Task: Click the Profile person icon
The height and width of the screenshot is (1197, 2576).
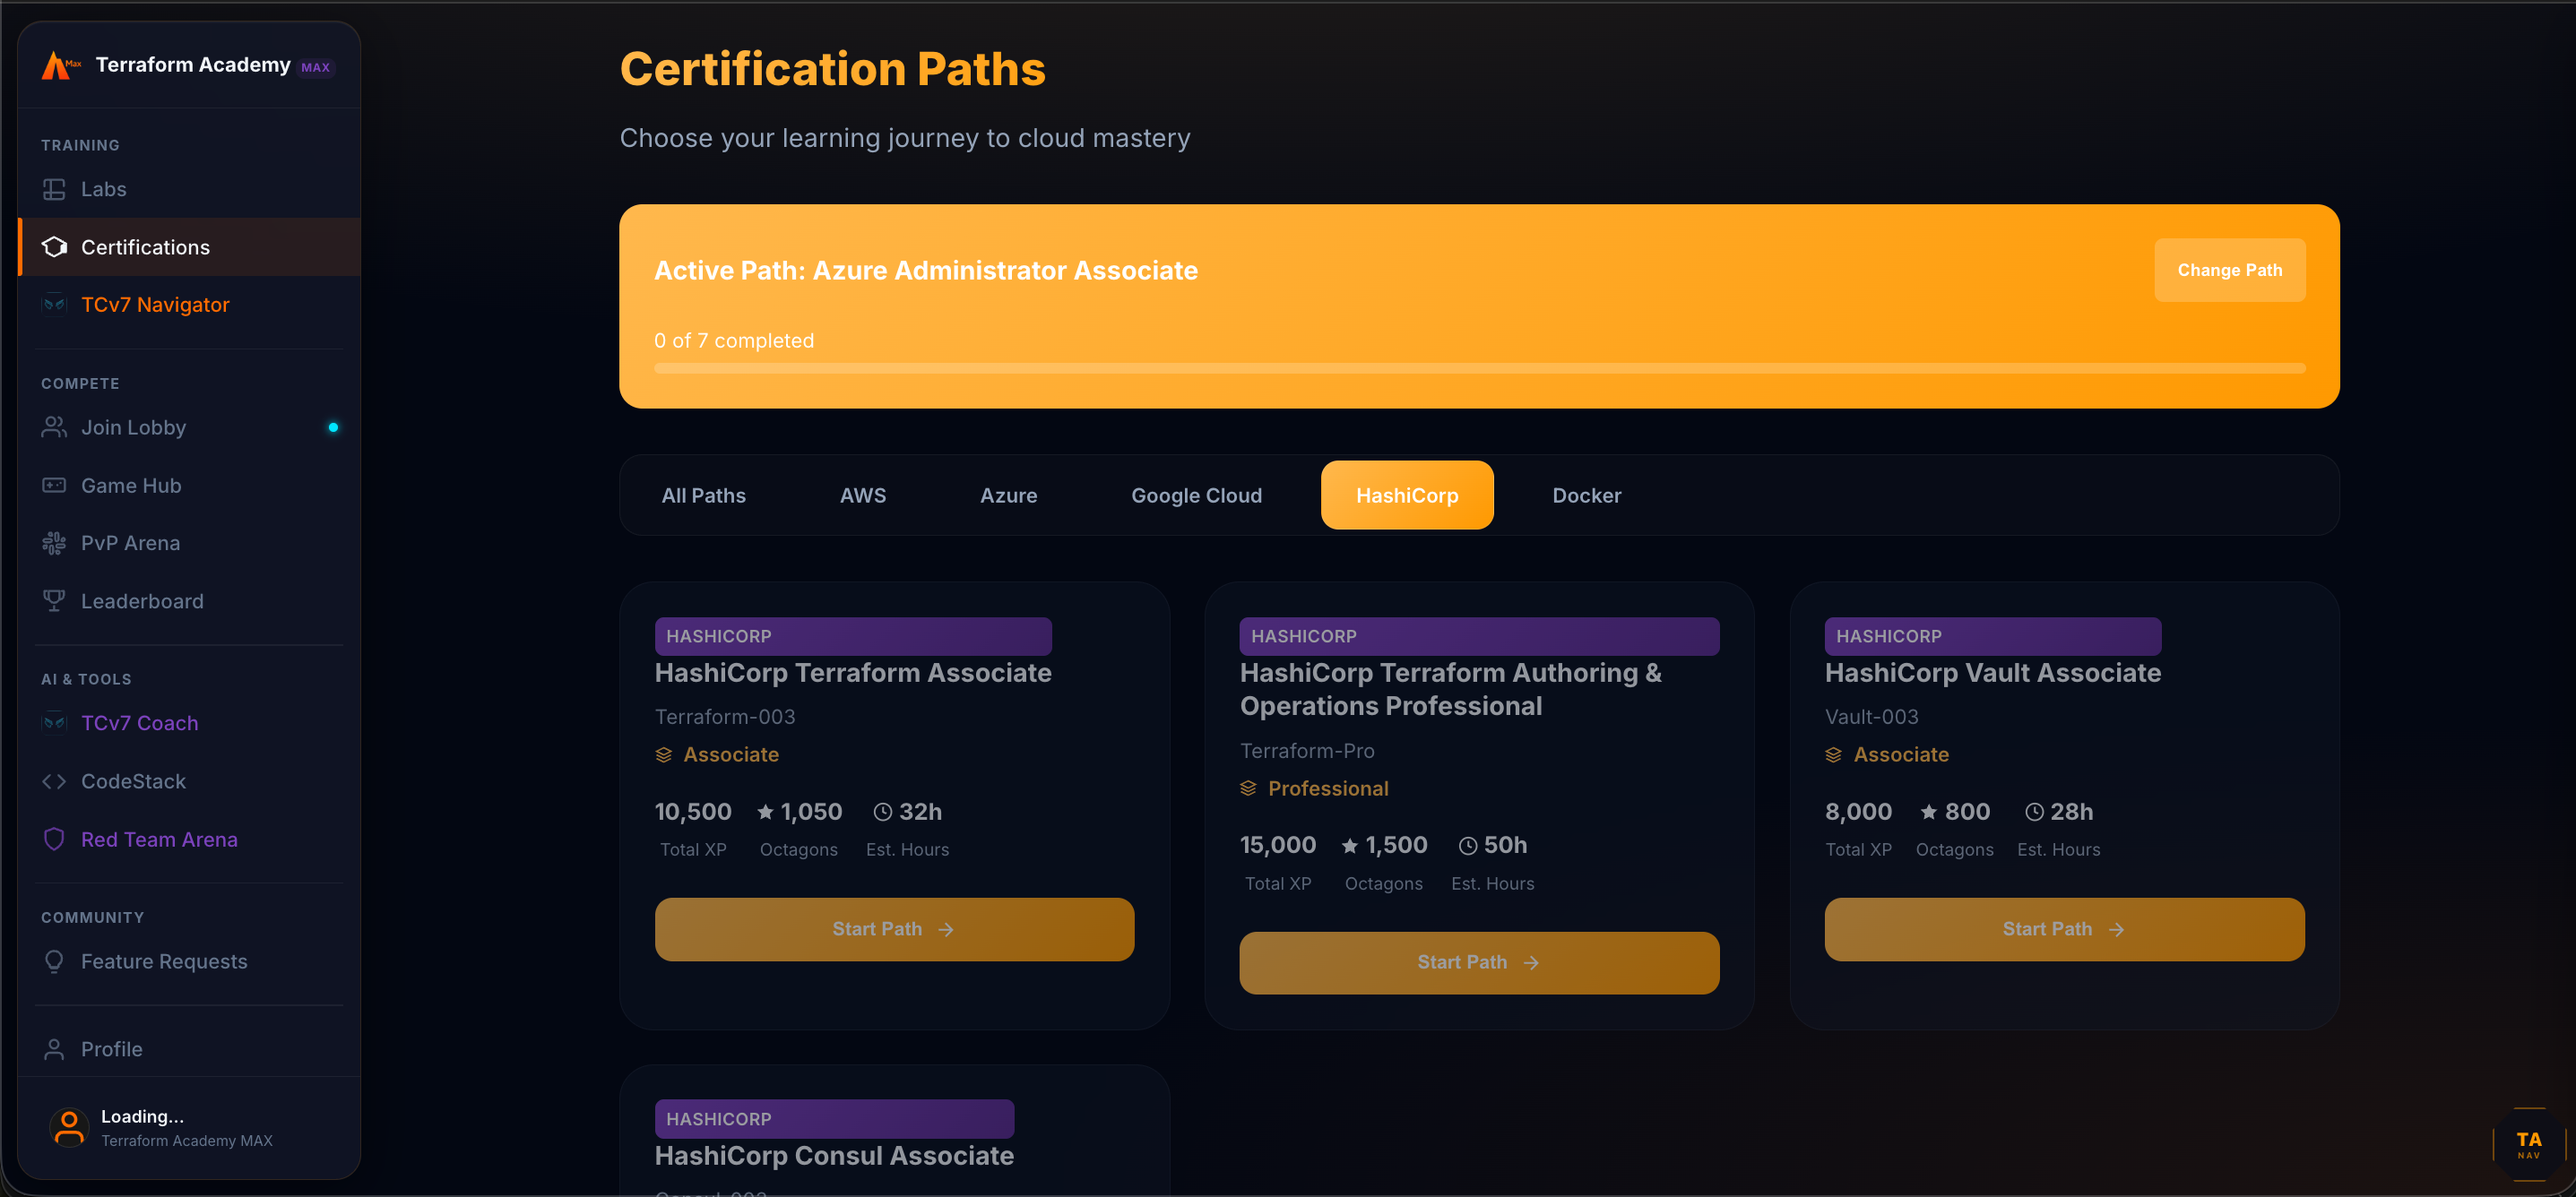Action: (x=54, y=1049)
